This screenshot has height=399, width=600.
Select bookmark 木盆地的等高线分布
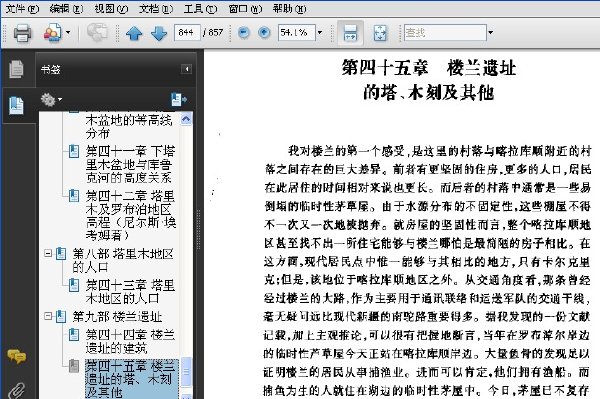(129, 126)
